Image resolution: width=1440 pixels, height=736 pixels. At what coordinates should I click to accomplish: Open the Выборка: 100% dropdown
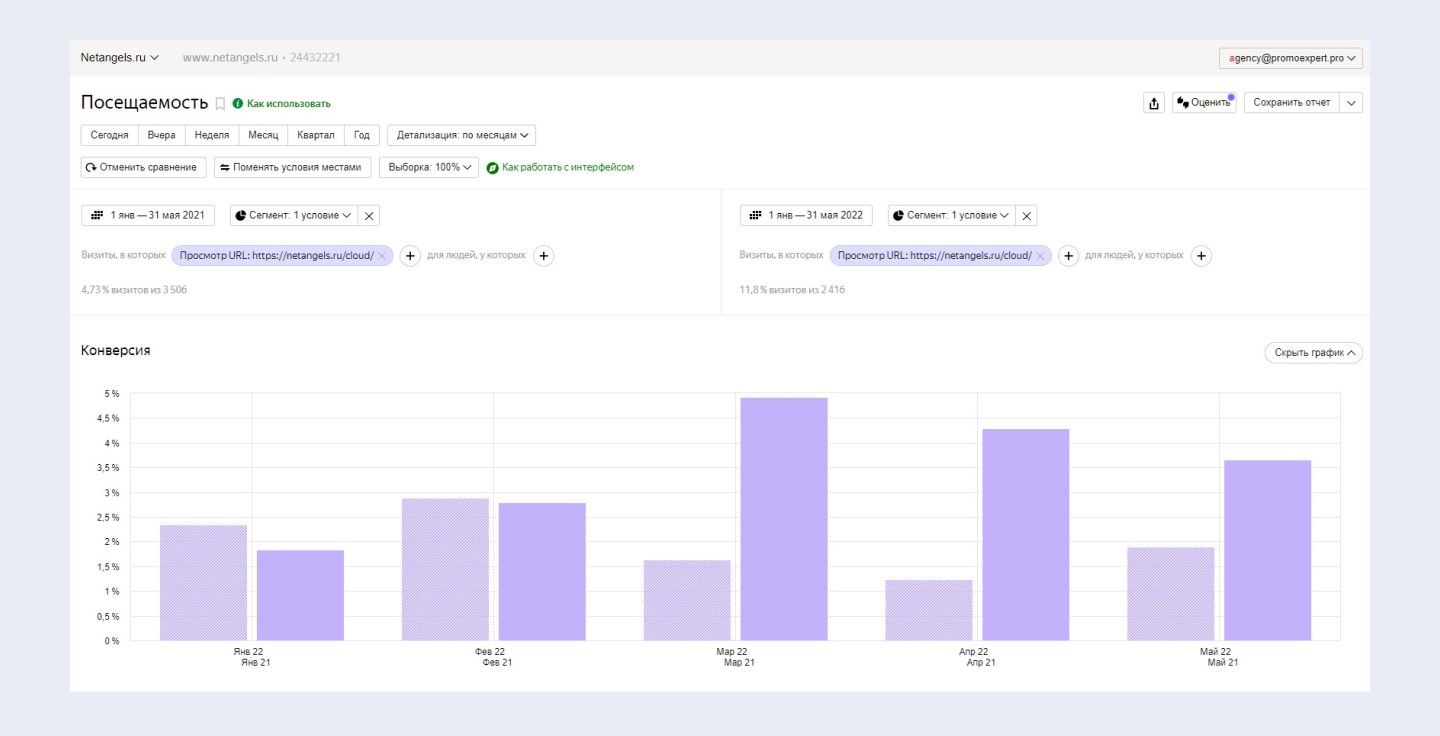pyautogui.click(x=428, y=168)
